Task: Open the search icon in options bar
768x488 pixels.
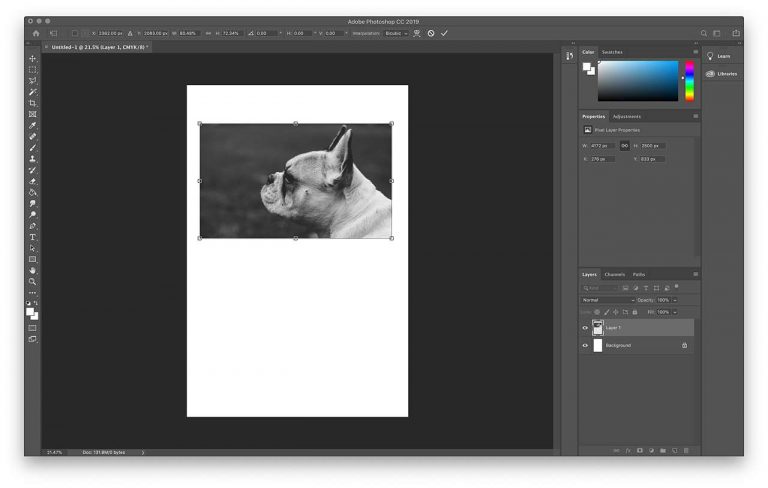Action: (x=704, y=33)
